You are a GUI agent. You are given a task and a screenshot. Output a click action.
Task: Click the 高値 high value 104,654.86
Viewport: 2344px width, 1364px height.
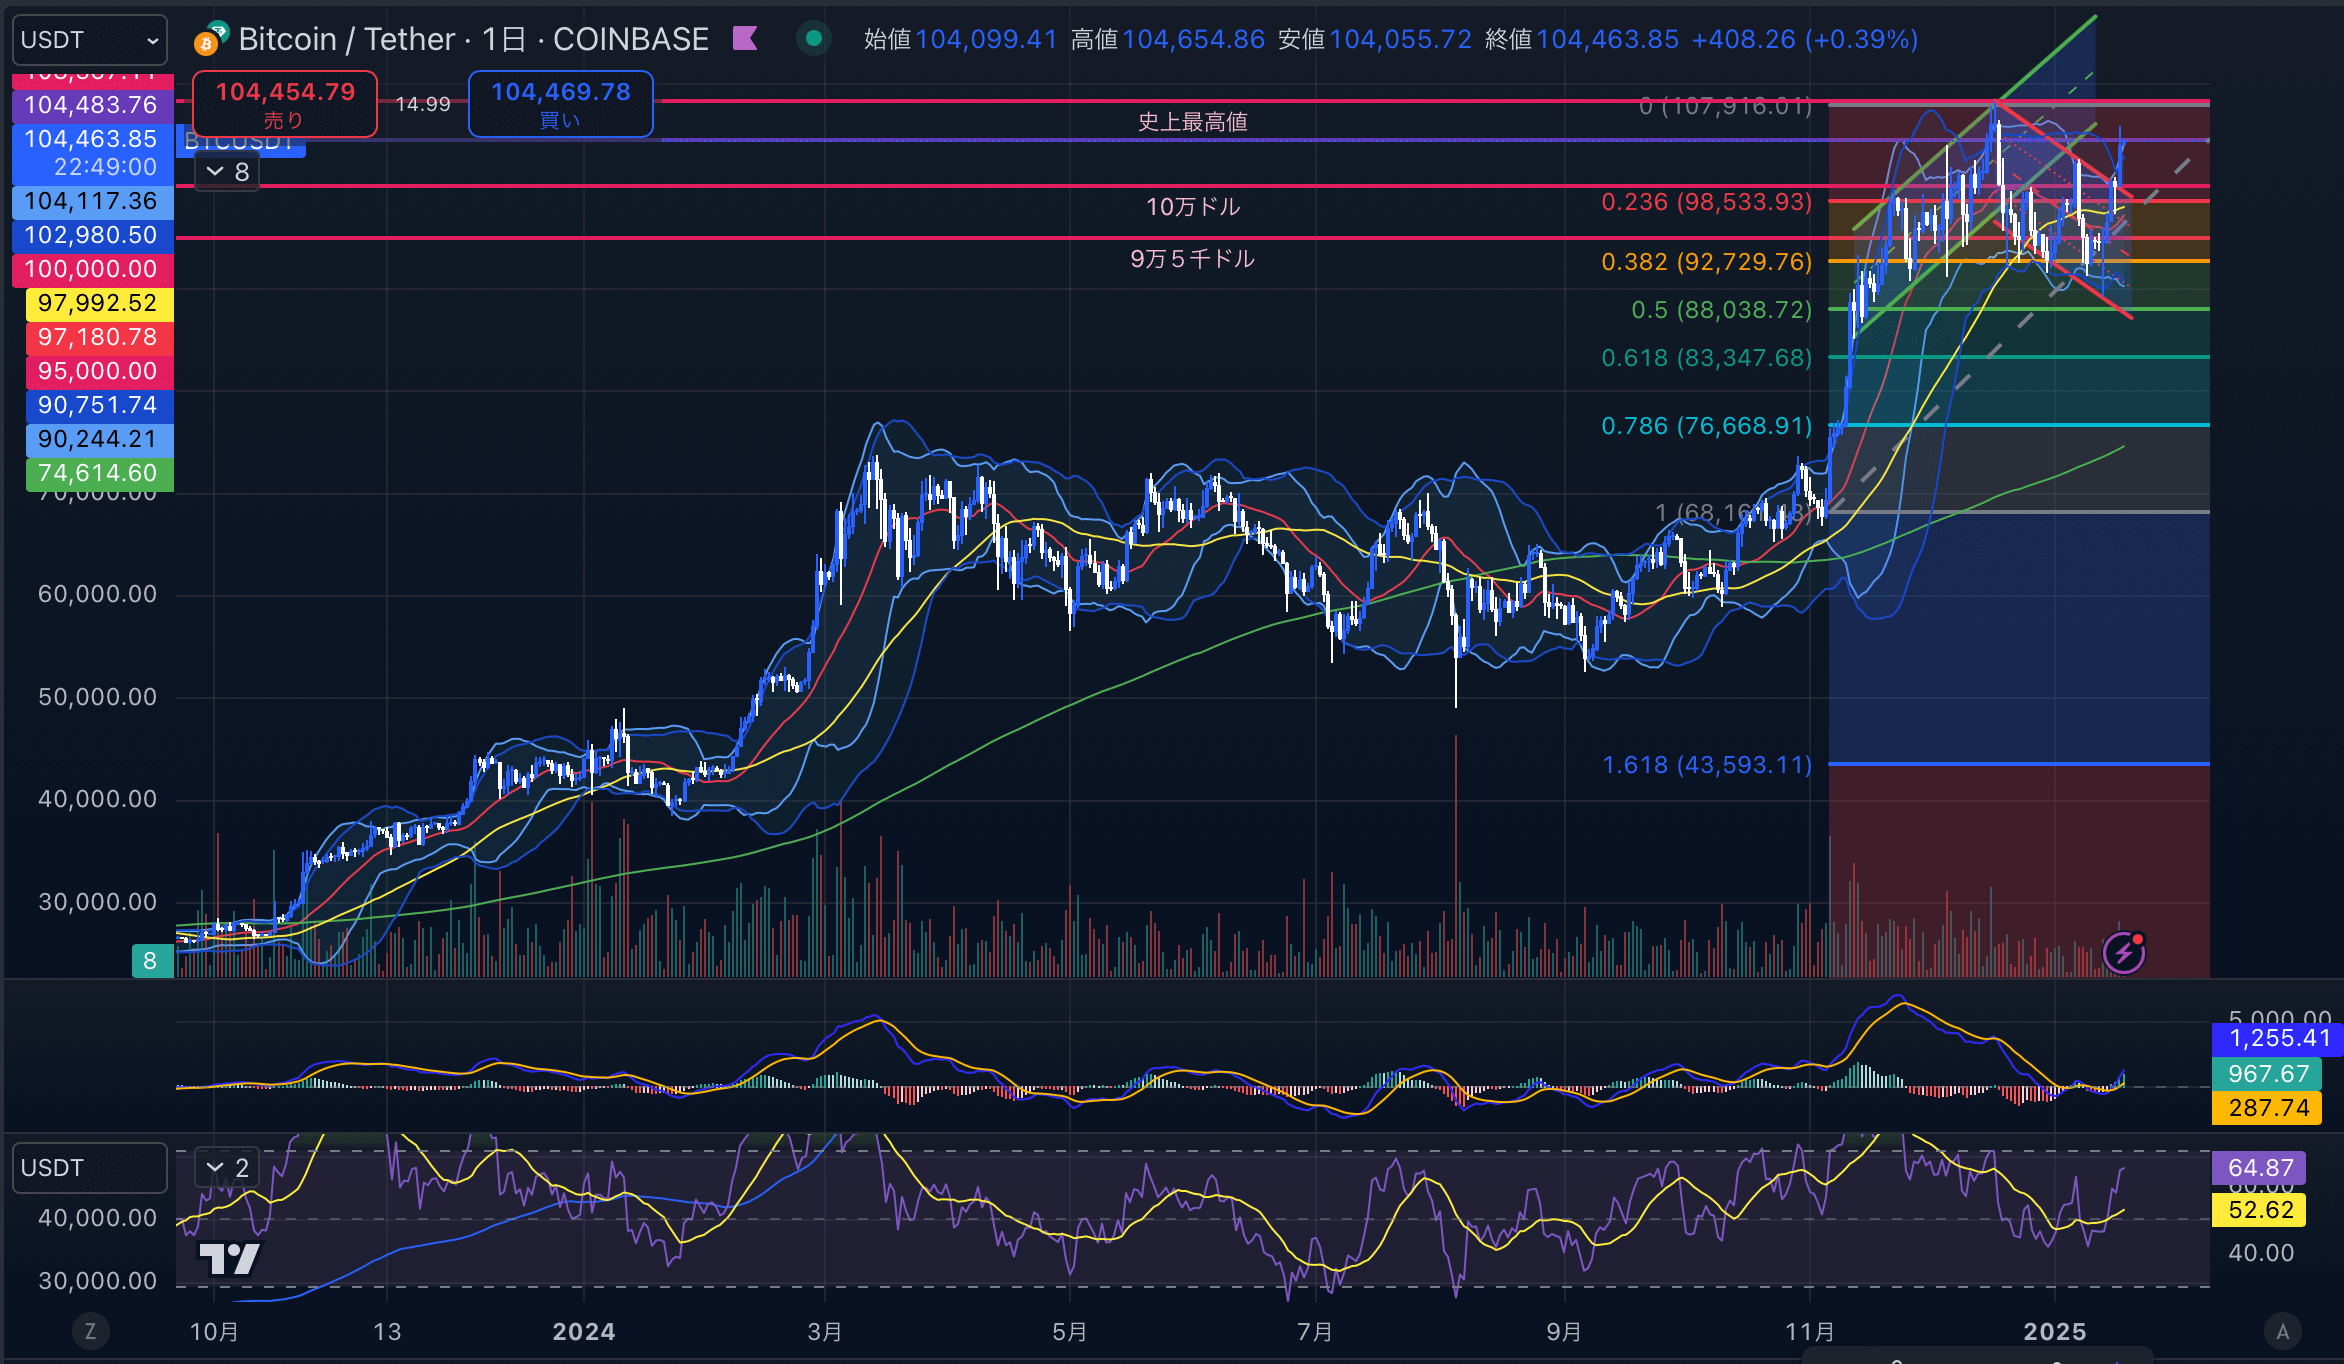tap(1194, 39)
